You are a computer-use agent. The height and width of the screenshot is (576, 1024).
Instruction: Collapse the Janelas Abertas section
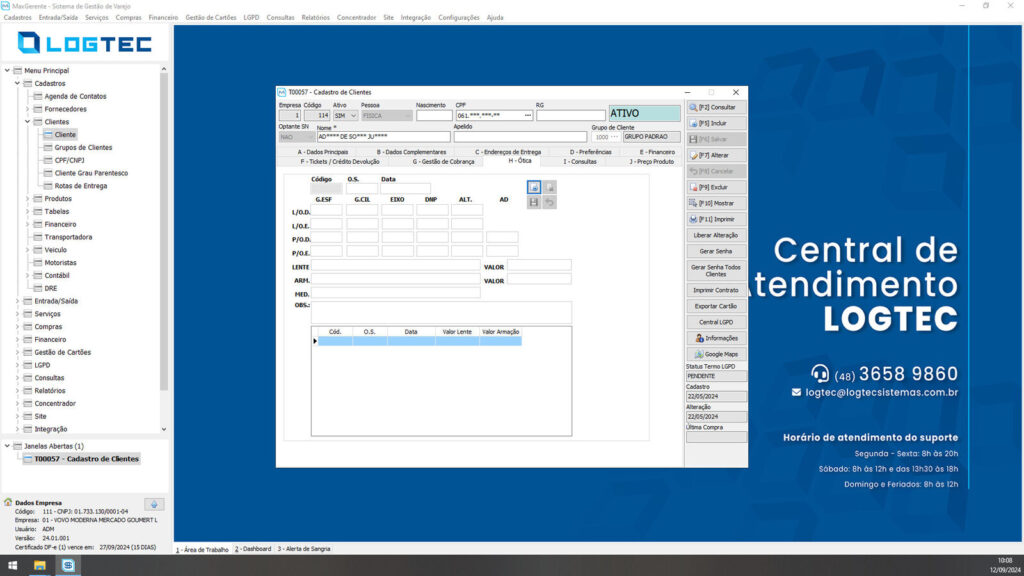pyautogui.click(x=7, y=446)
